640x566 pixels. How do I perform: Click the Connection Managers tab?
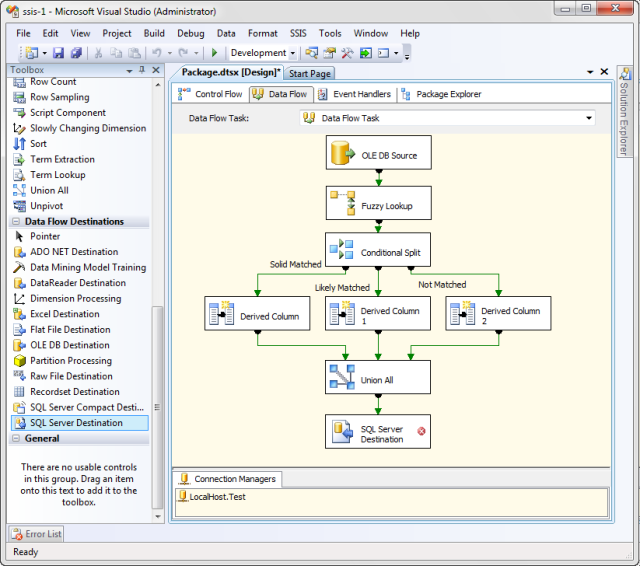pos(228,479)
